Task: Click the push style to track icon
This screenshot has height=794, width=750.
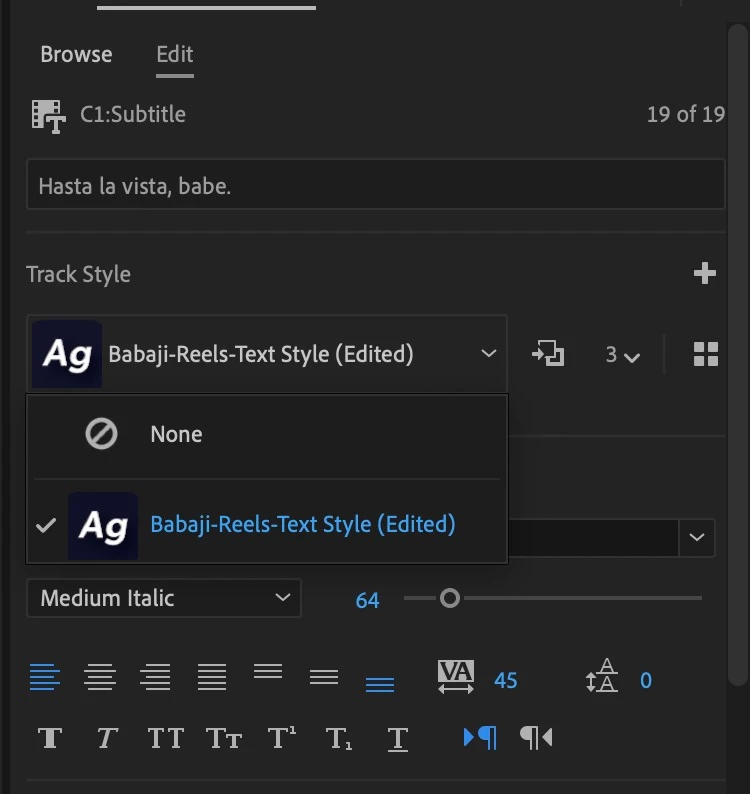Action: 548,354
